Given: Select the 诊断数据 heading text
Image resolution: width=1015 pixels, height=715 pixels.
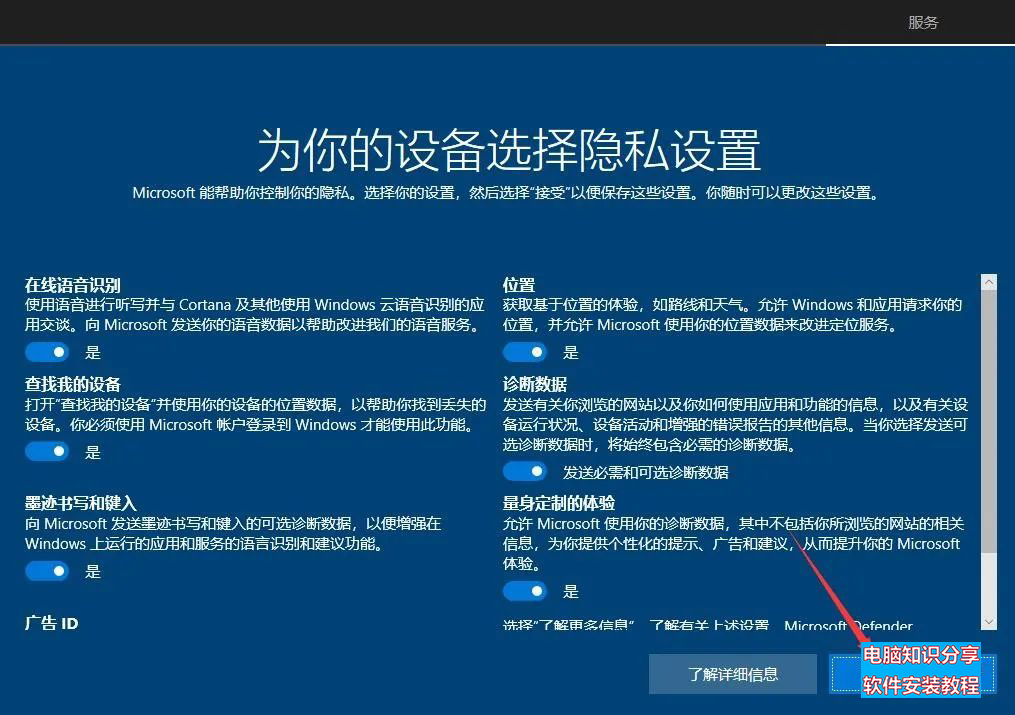Looking at the screenshot, I should (535, 384).
